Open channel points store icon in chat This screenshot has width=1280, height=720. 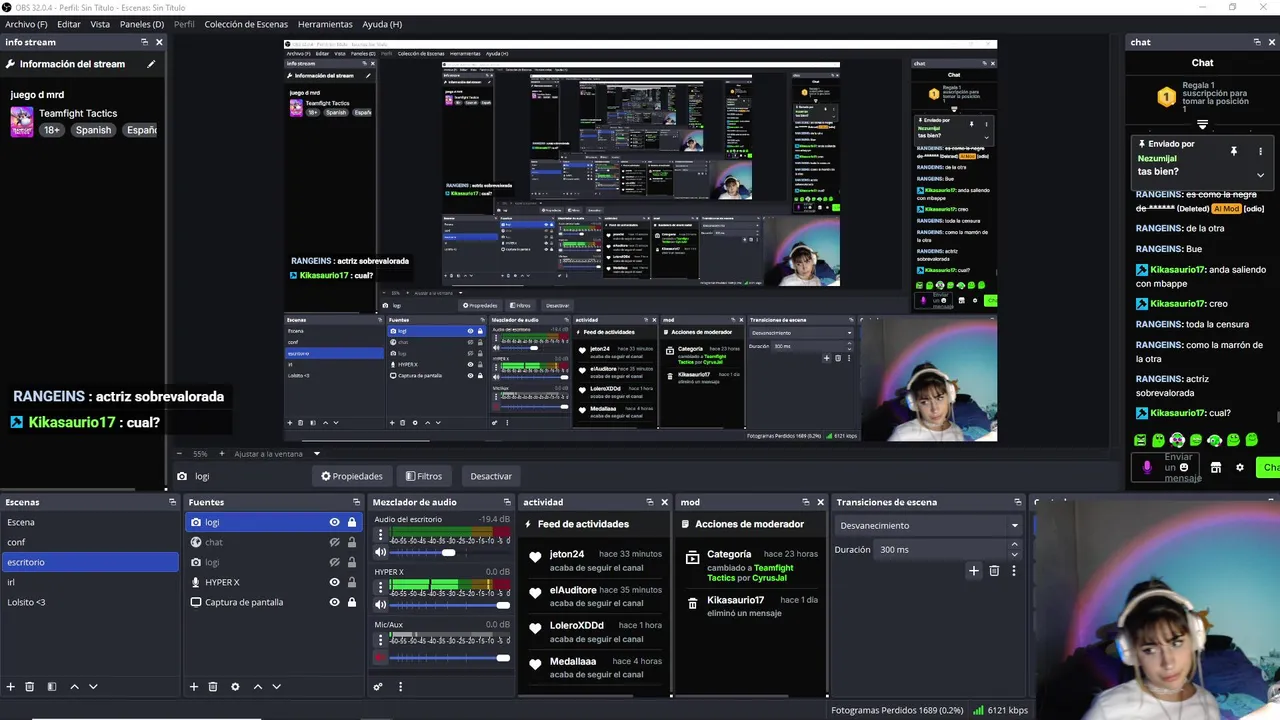[x=1216, y=467]
